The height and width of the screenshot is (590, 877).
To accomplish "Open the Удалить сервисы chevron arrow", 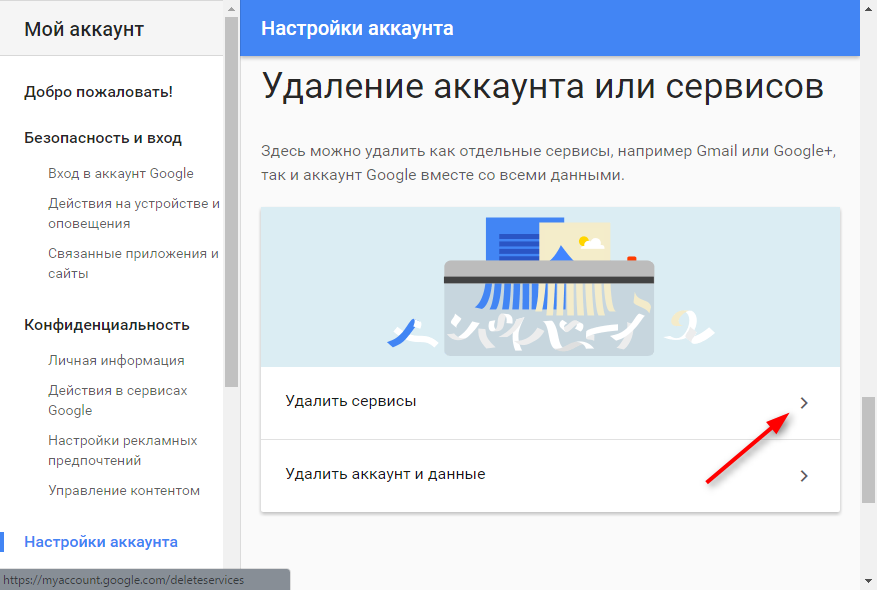I will (x=804, y=403).
